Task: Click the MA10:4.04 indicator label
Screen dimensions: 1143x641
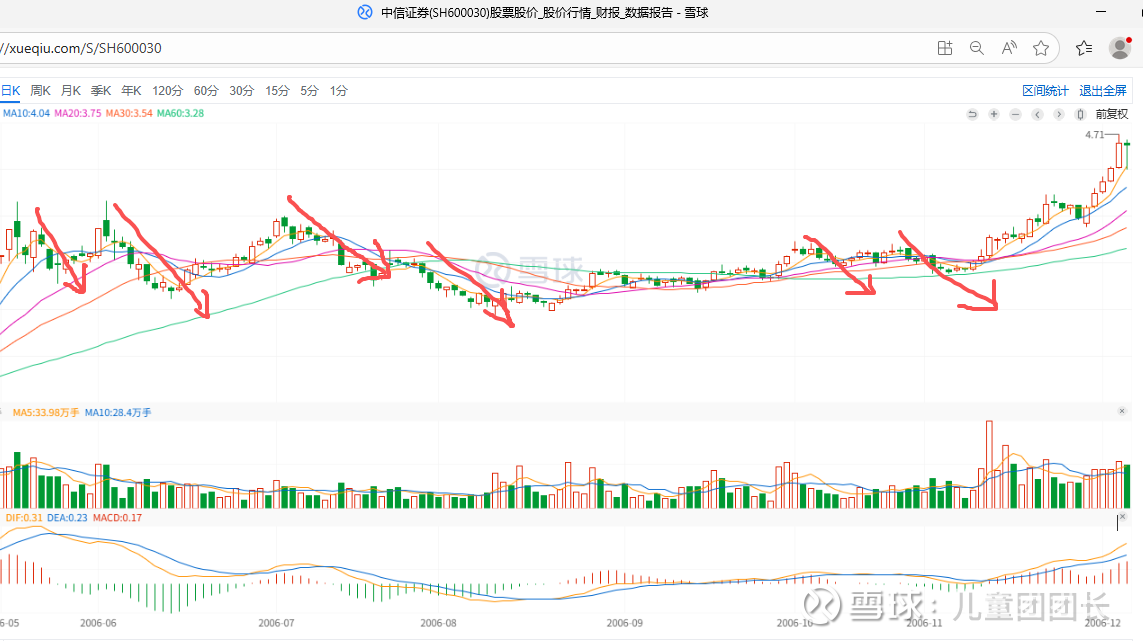Action: [26, 113]
